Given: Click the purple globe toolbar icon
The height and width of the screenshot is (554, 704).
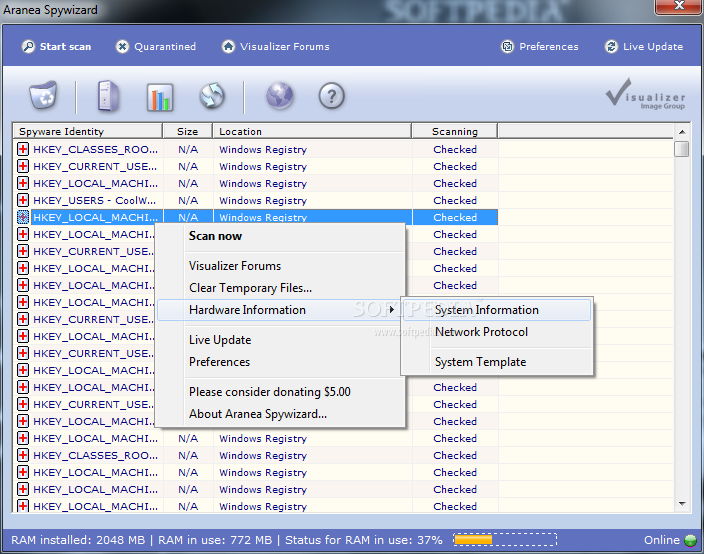Looking at the screenshot, I should (279, 96).
